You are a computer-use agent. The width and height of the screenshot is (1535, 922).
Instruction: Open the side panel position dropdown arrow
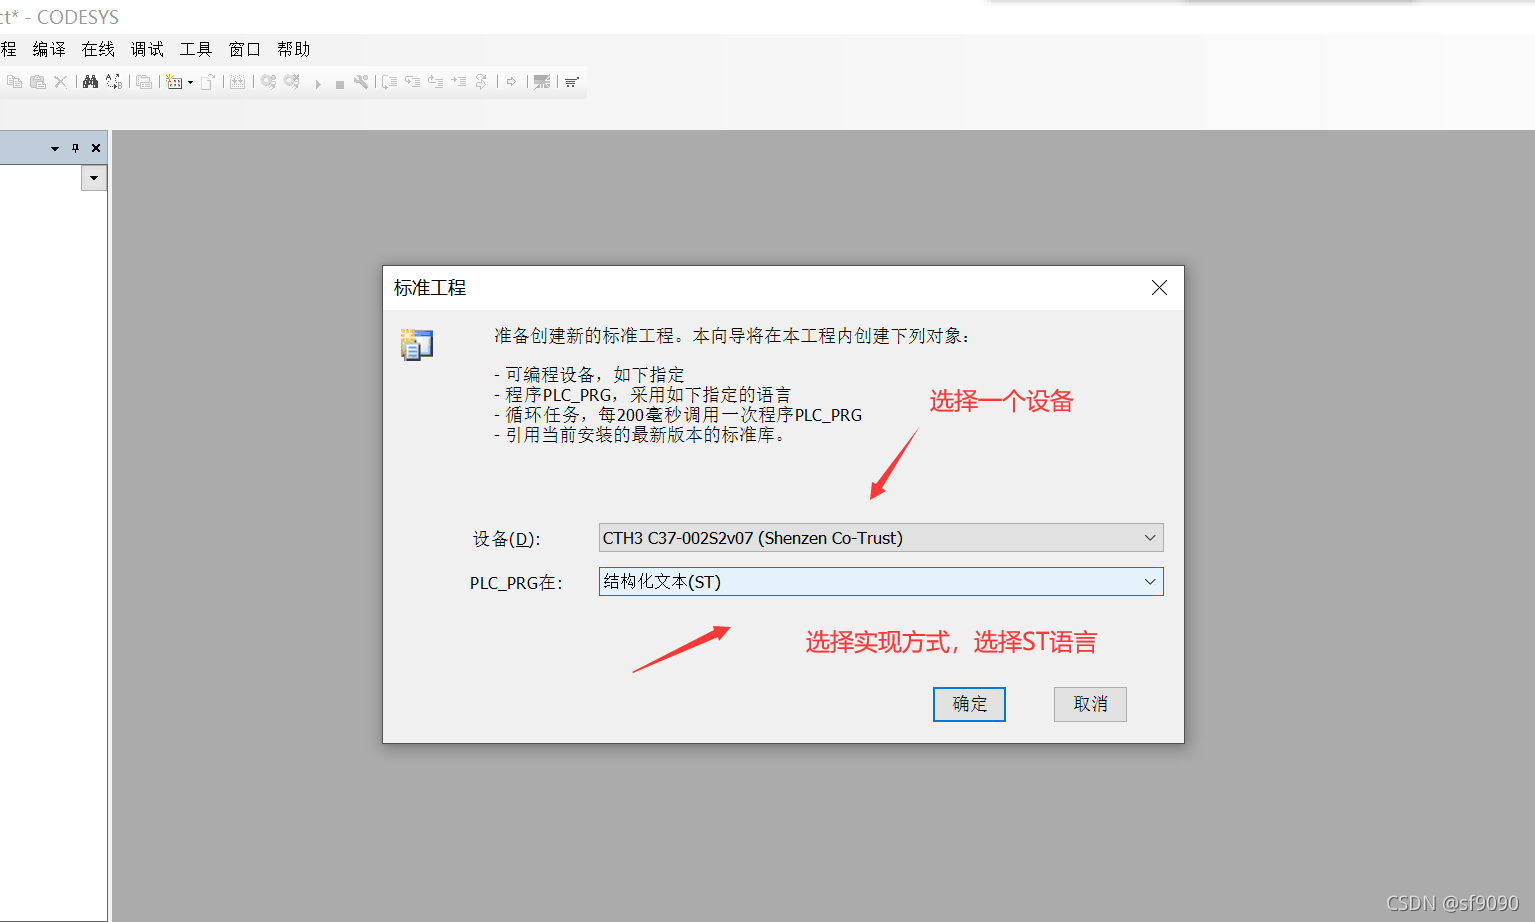pos(55,148)
